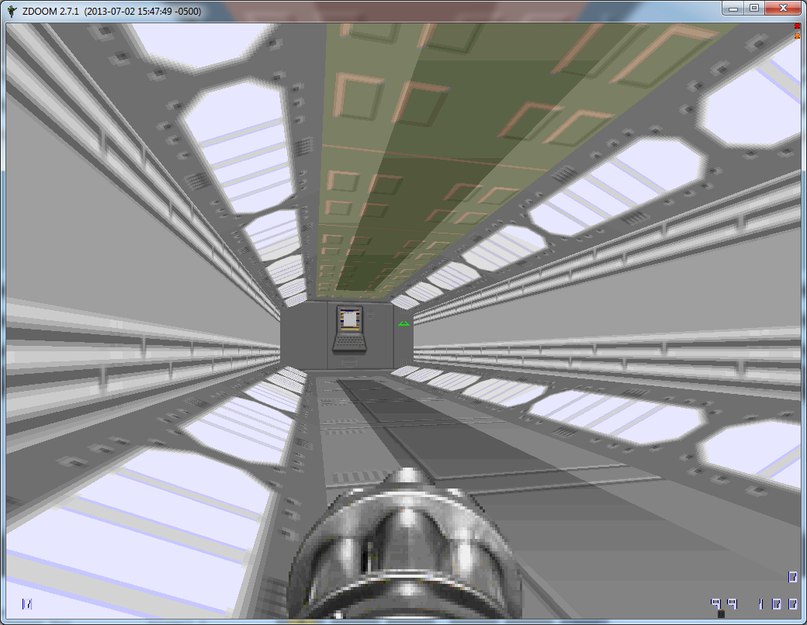This screenshot has height=625, width=807.
Task: Click the small dark ammo-type icon under 99
Action: tap(721, 614)
